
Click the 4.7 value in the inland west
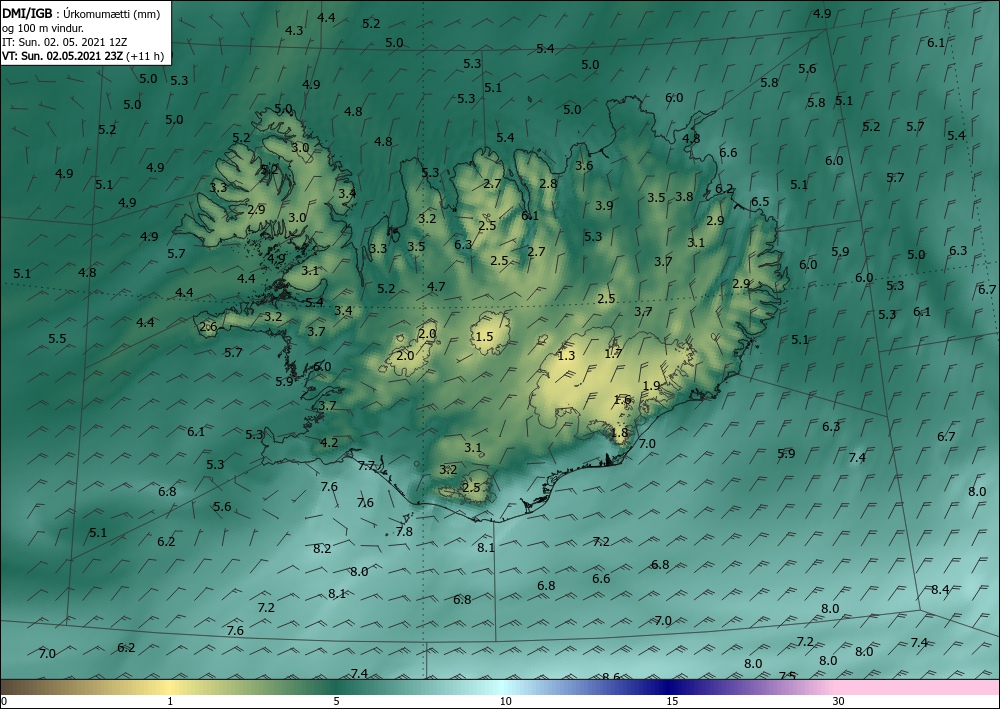pos(436,287)
